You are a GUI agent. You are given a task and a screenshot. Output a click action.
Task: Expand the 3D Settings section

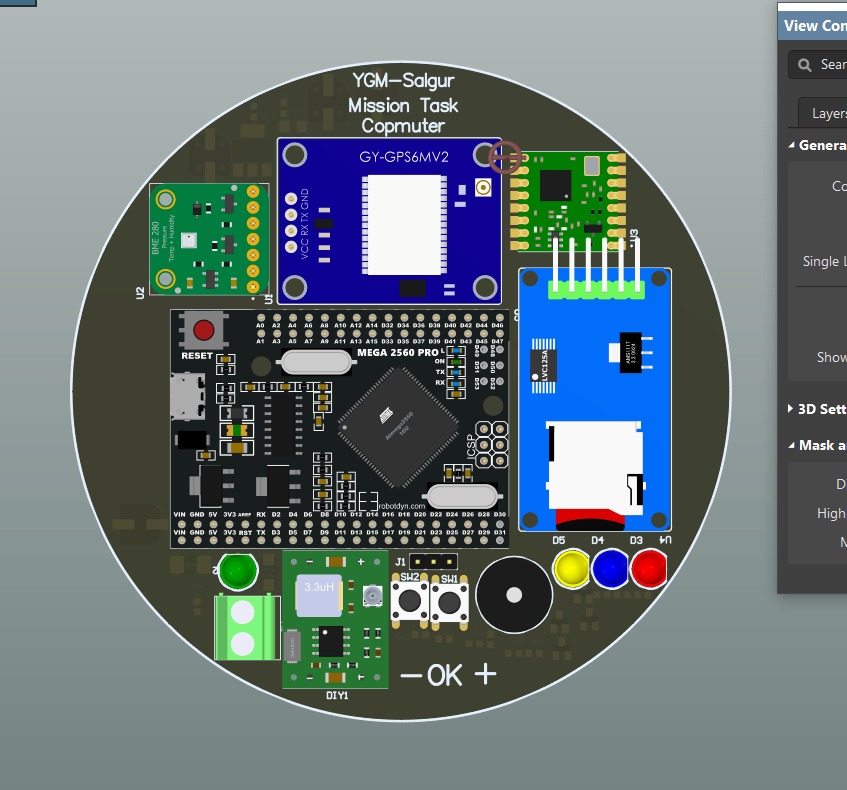[792, 409]
